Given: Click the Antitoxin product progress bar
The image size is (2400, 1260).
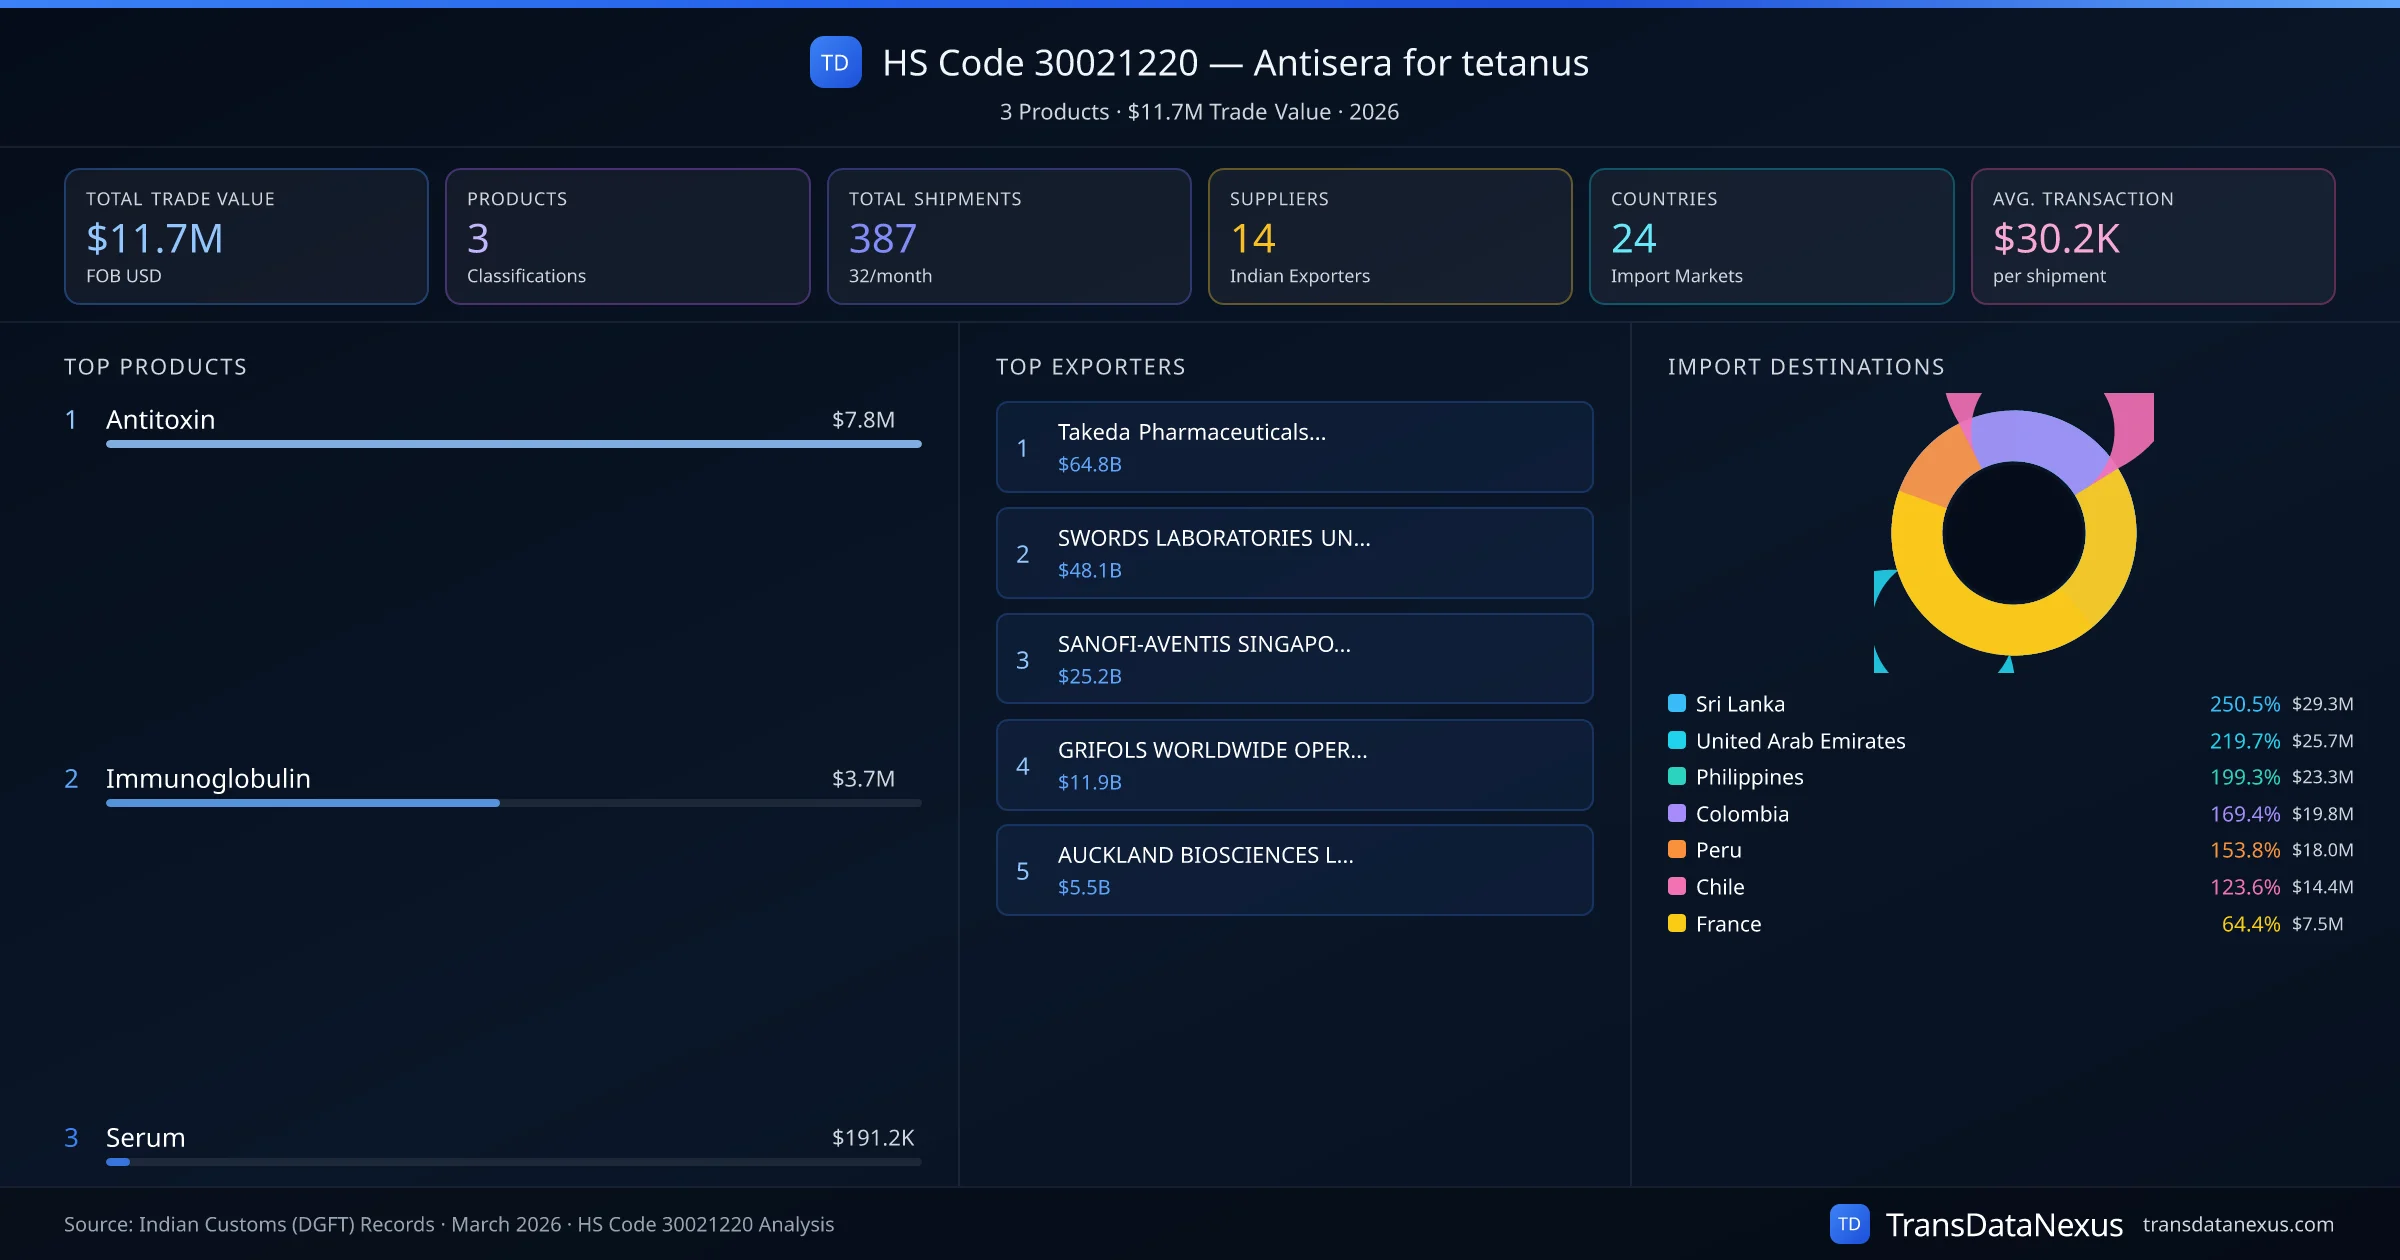Looking at the screenshot, I should [513, 443].
